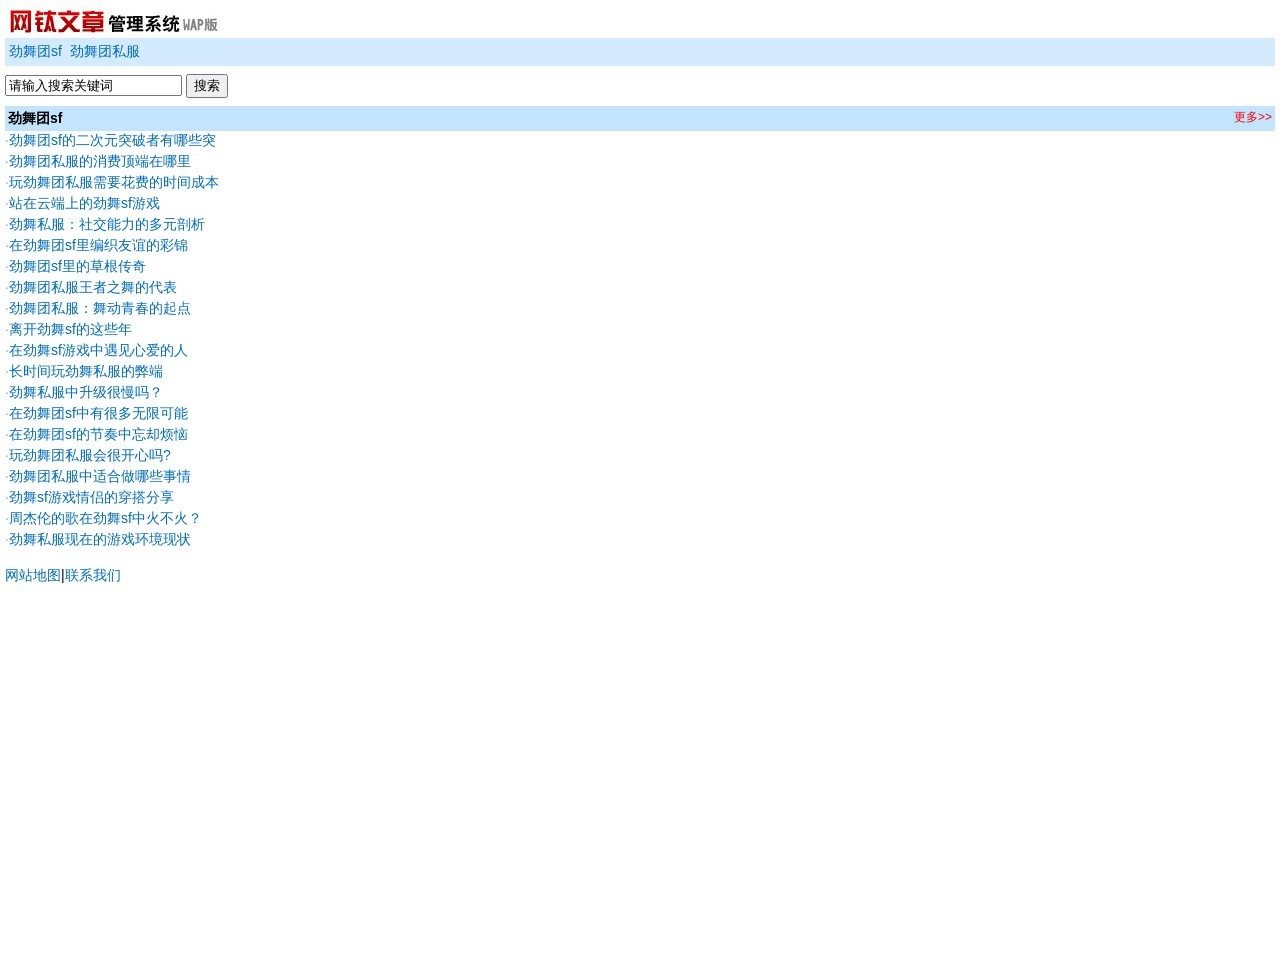
Task: Click the 网钛文章管理系统 logo
Action: (113, 22)
